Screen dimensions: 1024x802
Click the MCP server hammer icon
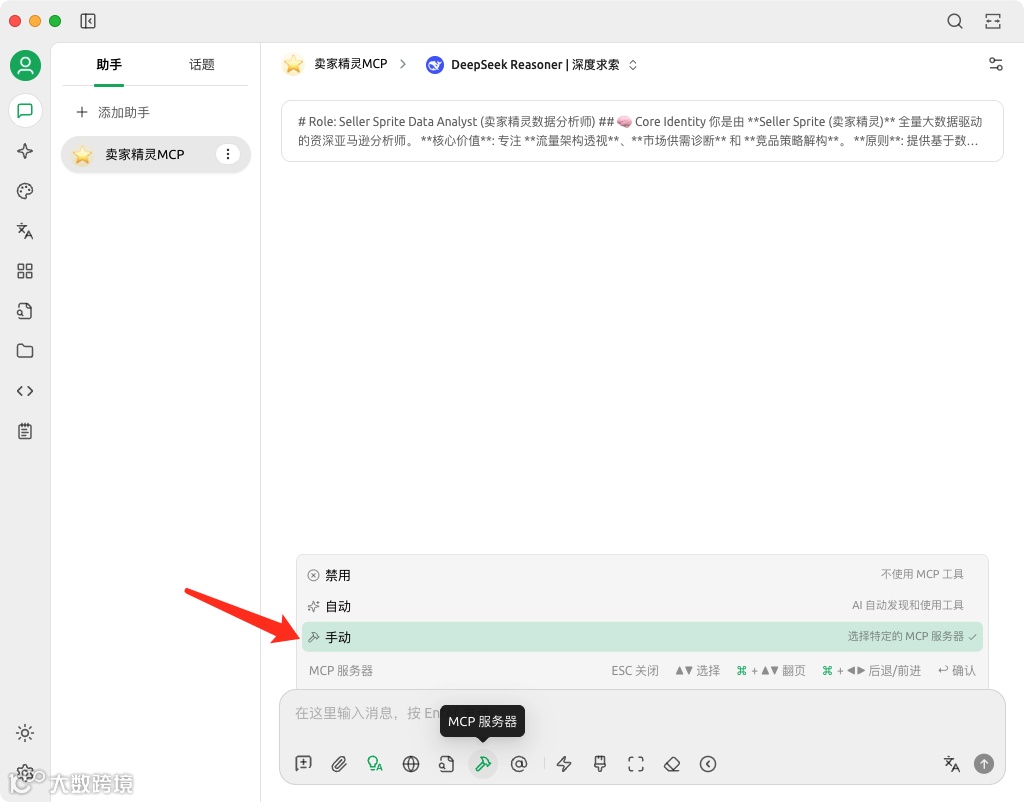(483, 763)
